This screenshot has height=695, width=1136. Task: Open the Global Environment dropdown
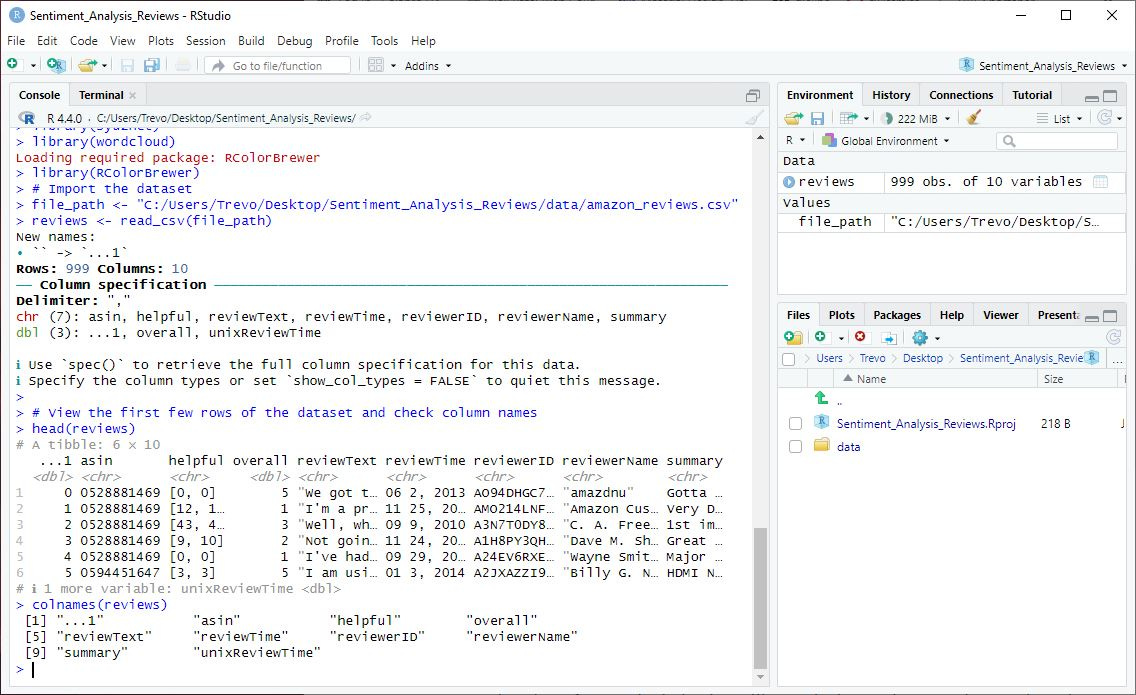click(x=885, y=141)
